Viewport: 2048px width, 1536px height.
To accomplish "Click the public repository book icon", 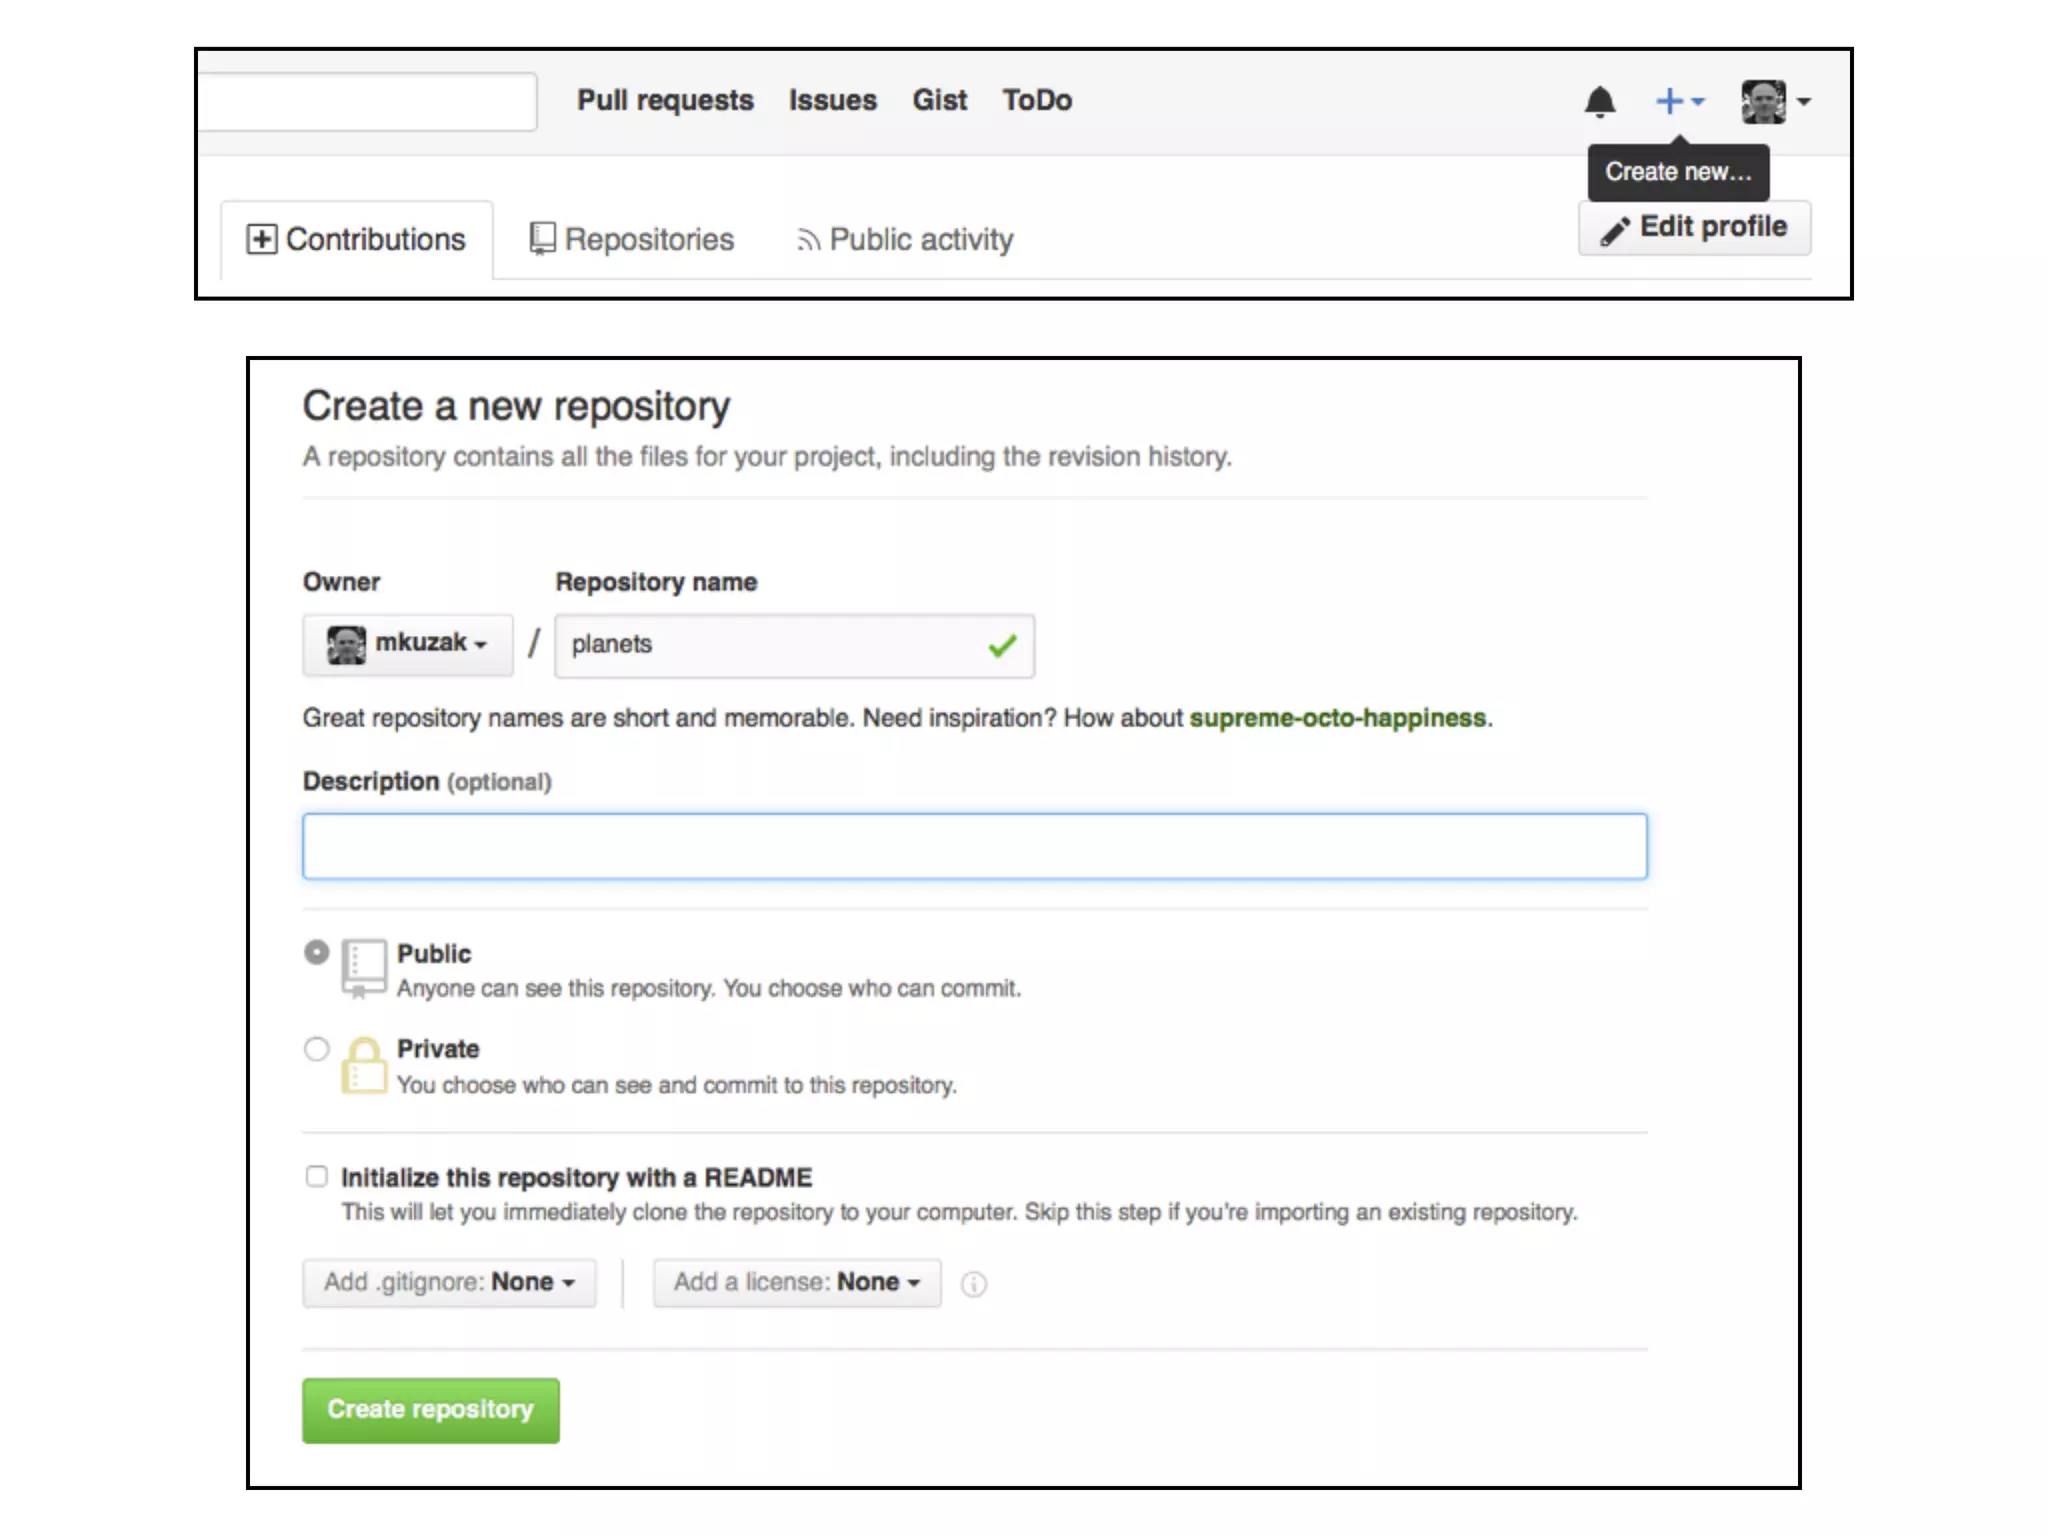I will (x=363, y=967).
